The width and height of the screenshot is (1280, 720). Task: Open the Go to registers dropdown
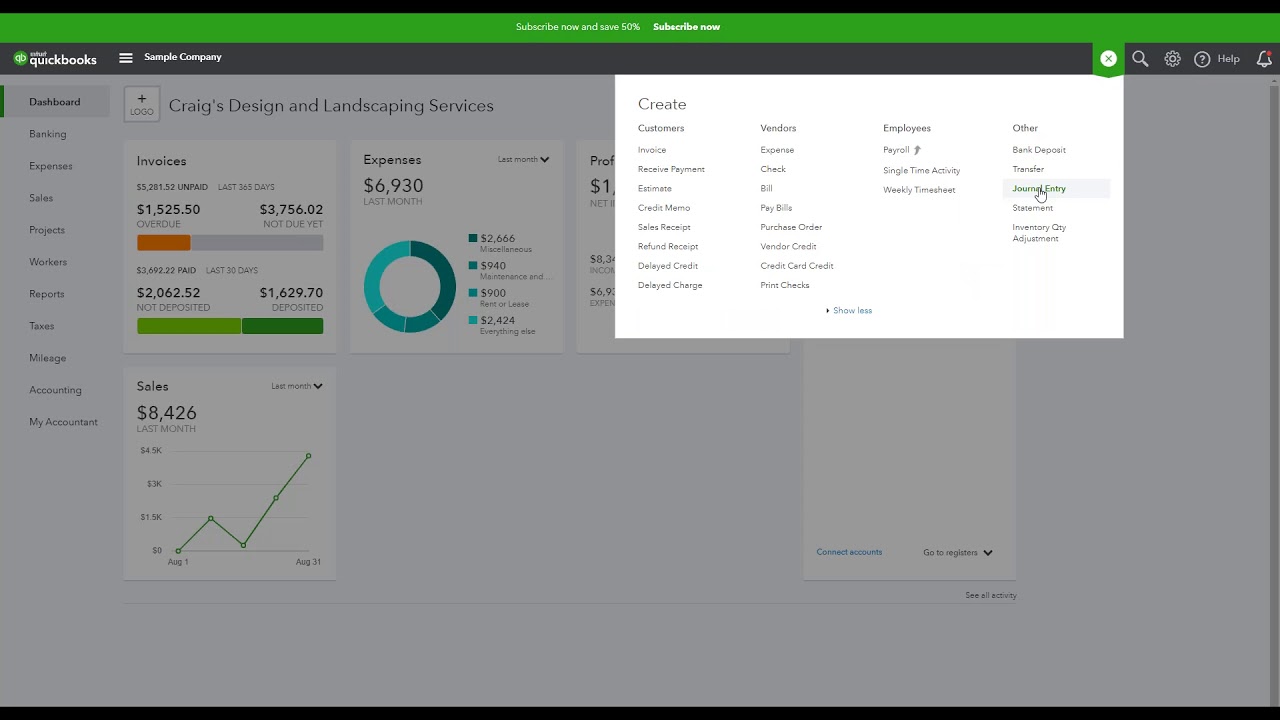[x=958, y=553]
